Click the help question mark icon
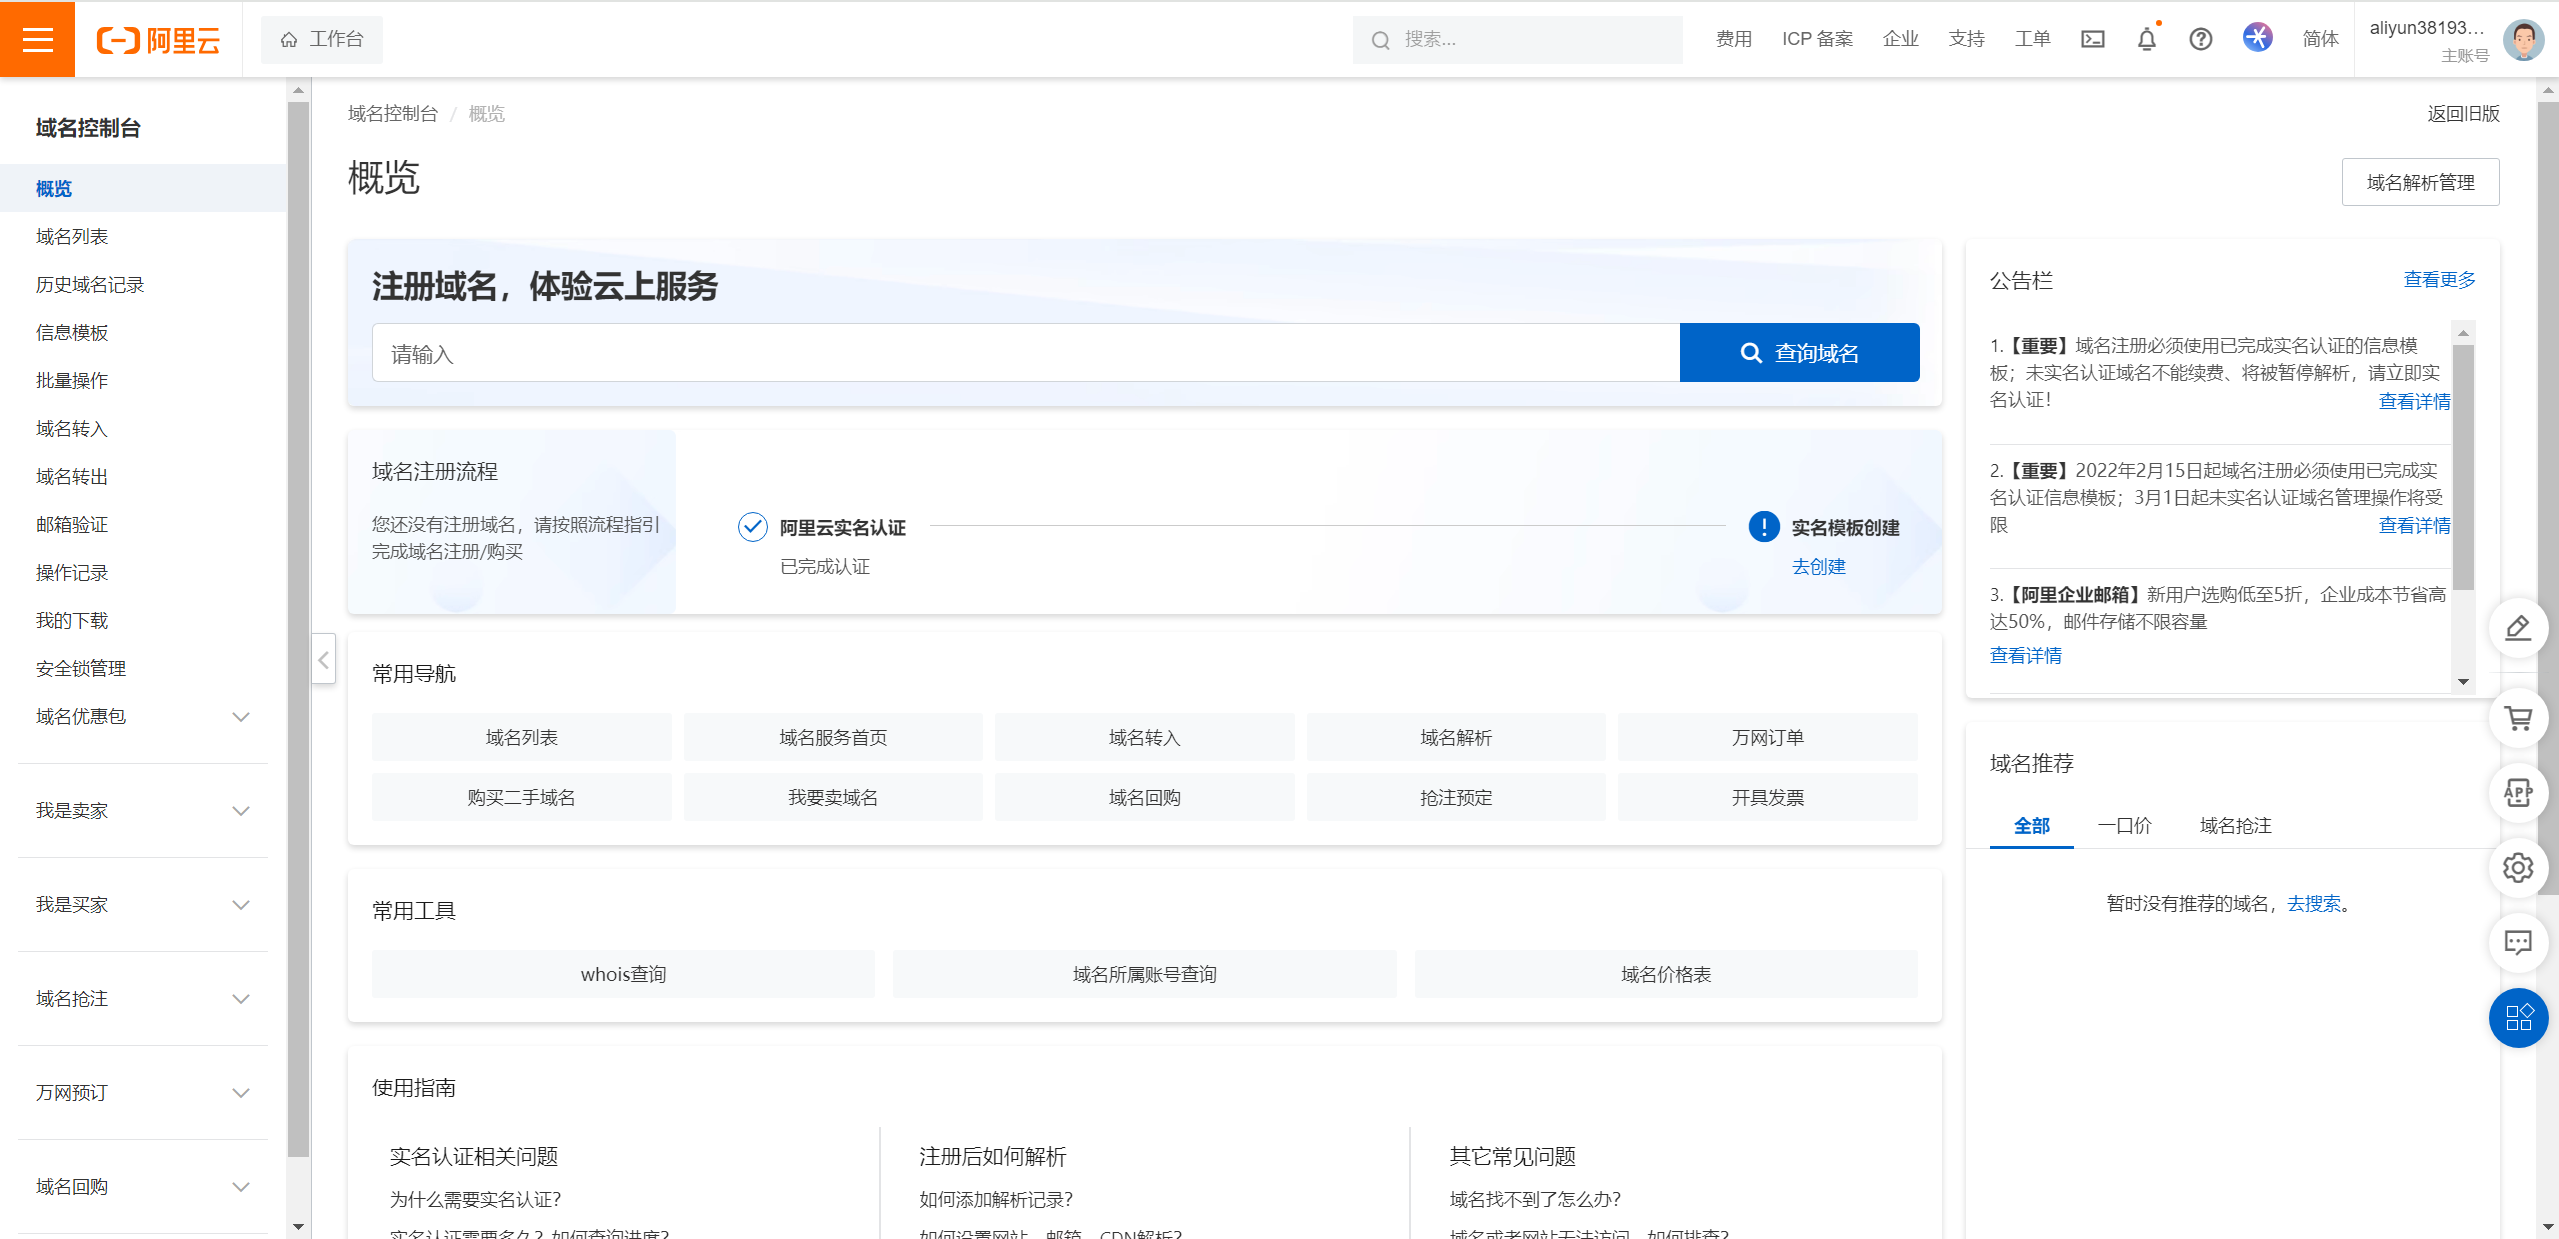The height and width of the screenshot is (1239, 2559). point(2200,39)
